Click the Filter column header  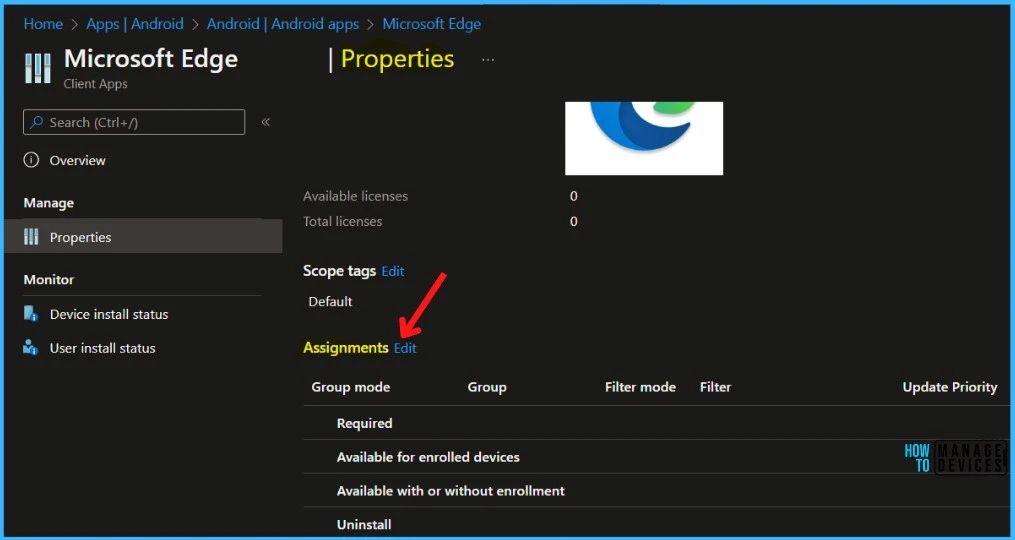pyautogui.click(x=715, y=387)
